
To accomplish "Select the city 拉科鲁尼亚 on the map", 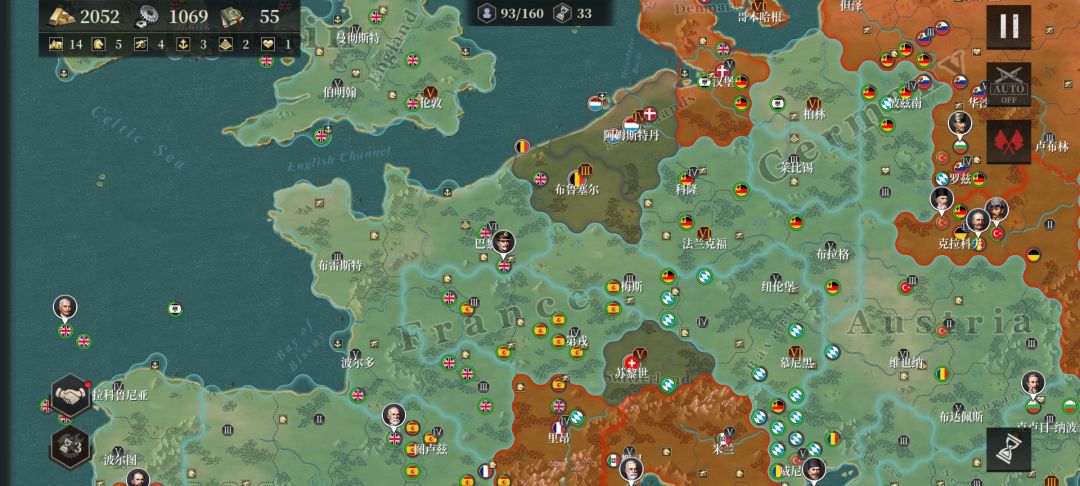I will tap(120, 395).
